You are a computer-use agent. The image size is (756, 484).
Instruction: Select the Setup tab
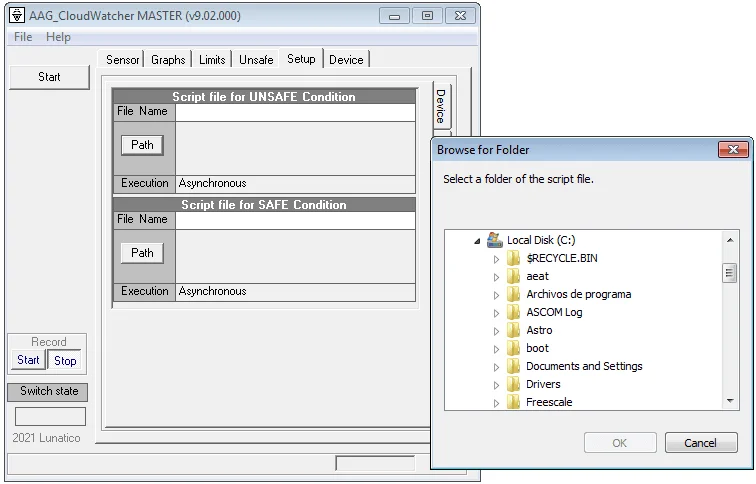click(301, 59)
